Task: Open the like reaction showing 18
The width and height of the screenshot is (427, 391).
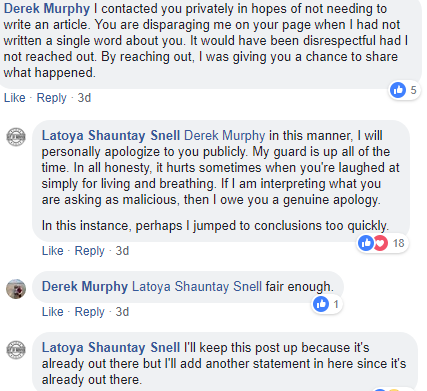Action: pyautogui.click(x=366, y=243)
